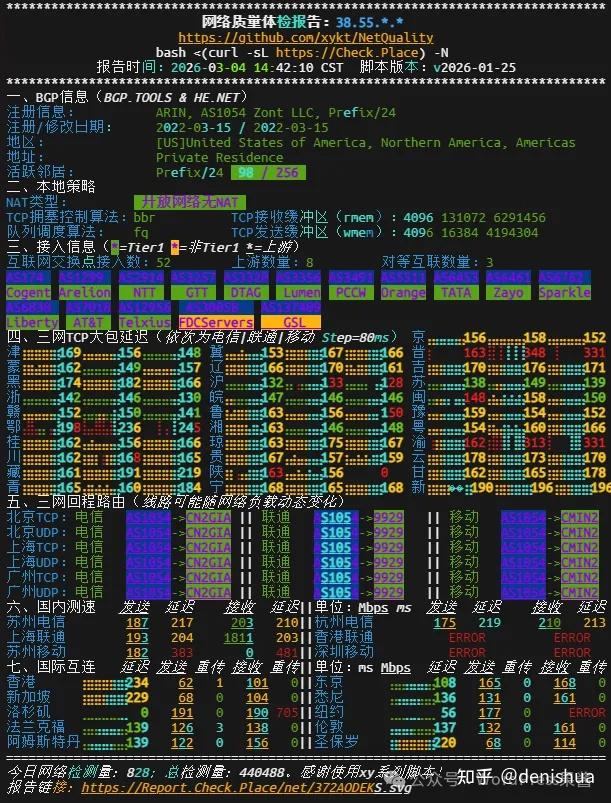
Task: Select the wmem values 4096 16384 4194304
Action: tap(471, 233)
